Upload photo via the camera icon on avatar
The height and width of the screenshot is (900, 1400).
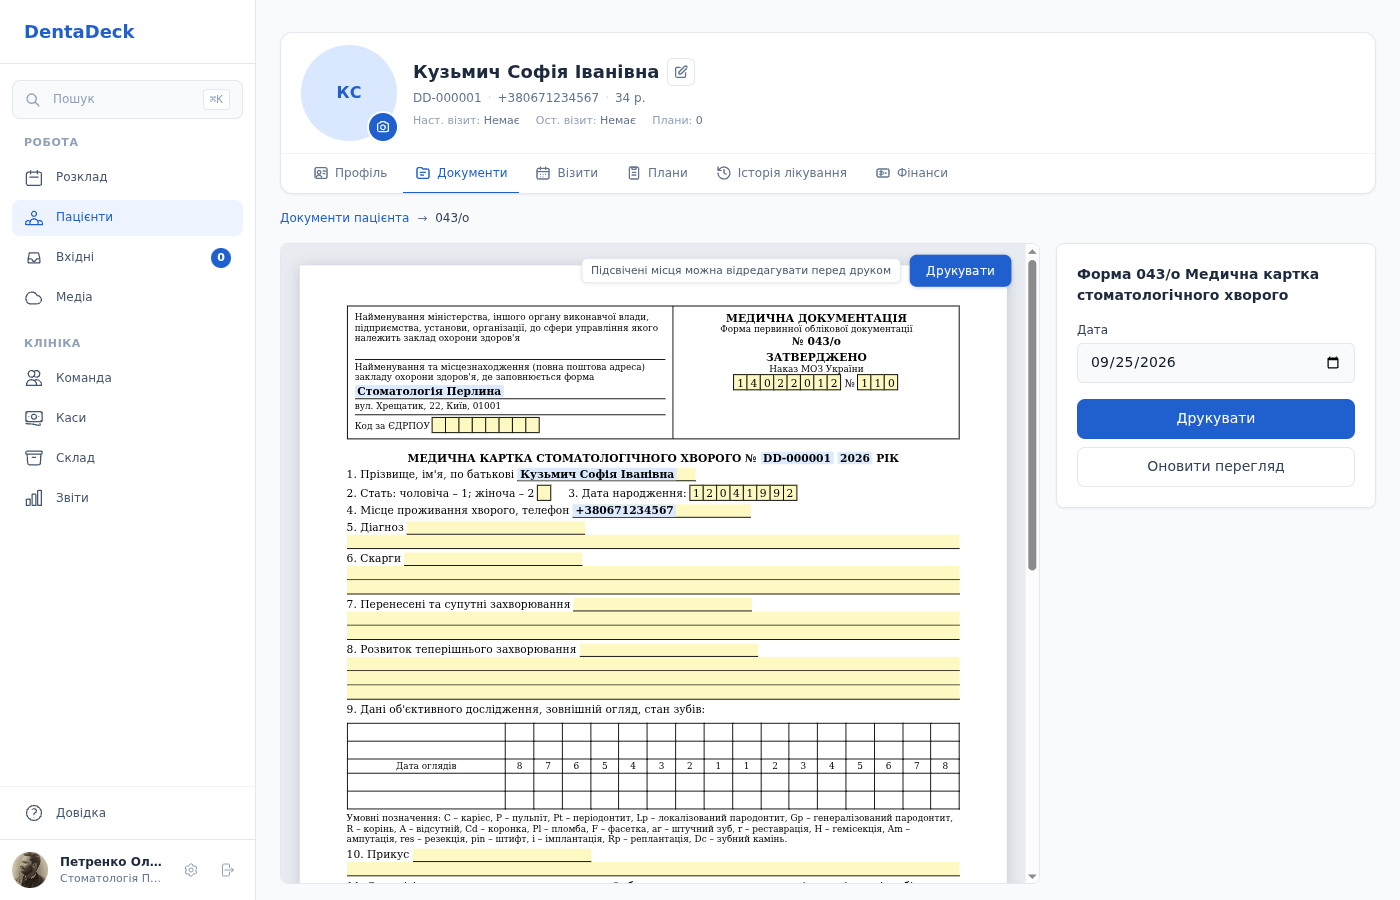(383, 127)
